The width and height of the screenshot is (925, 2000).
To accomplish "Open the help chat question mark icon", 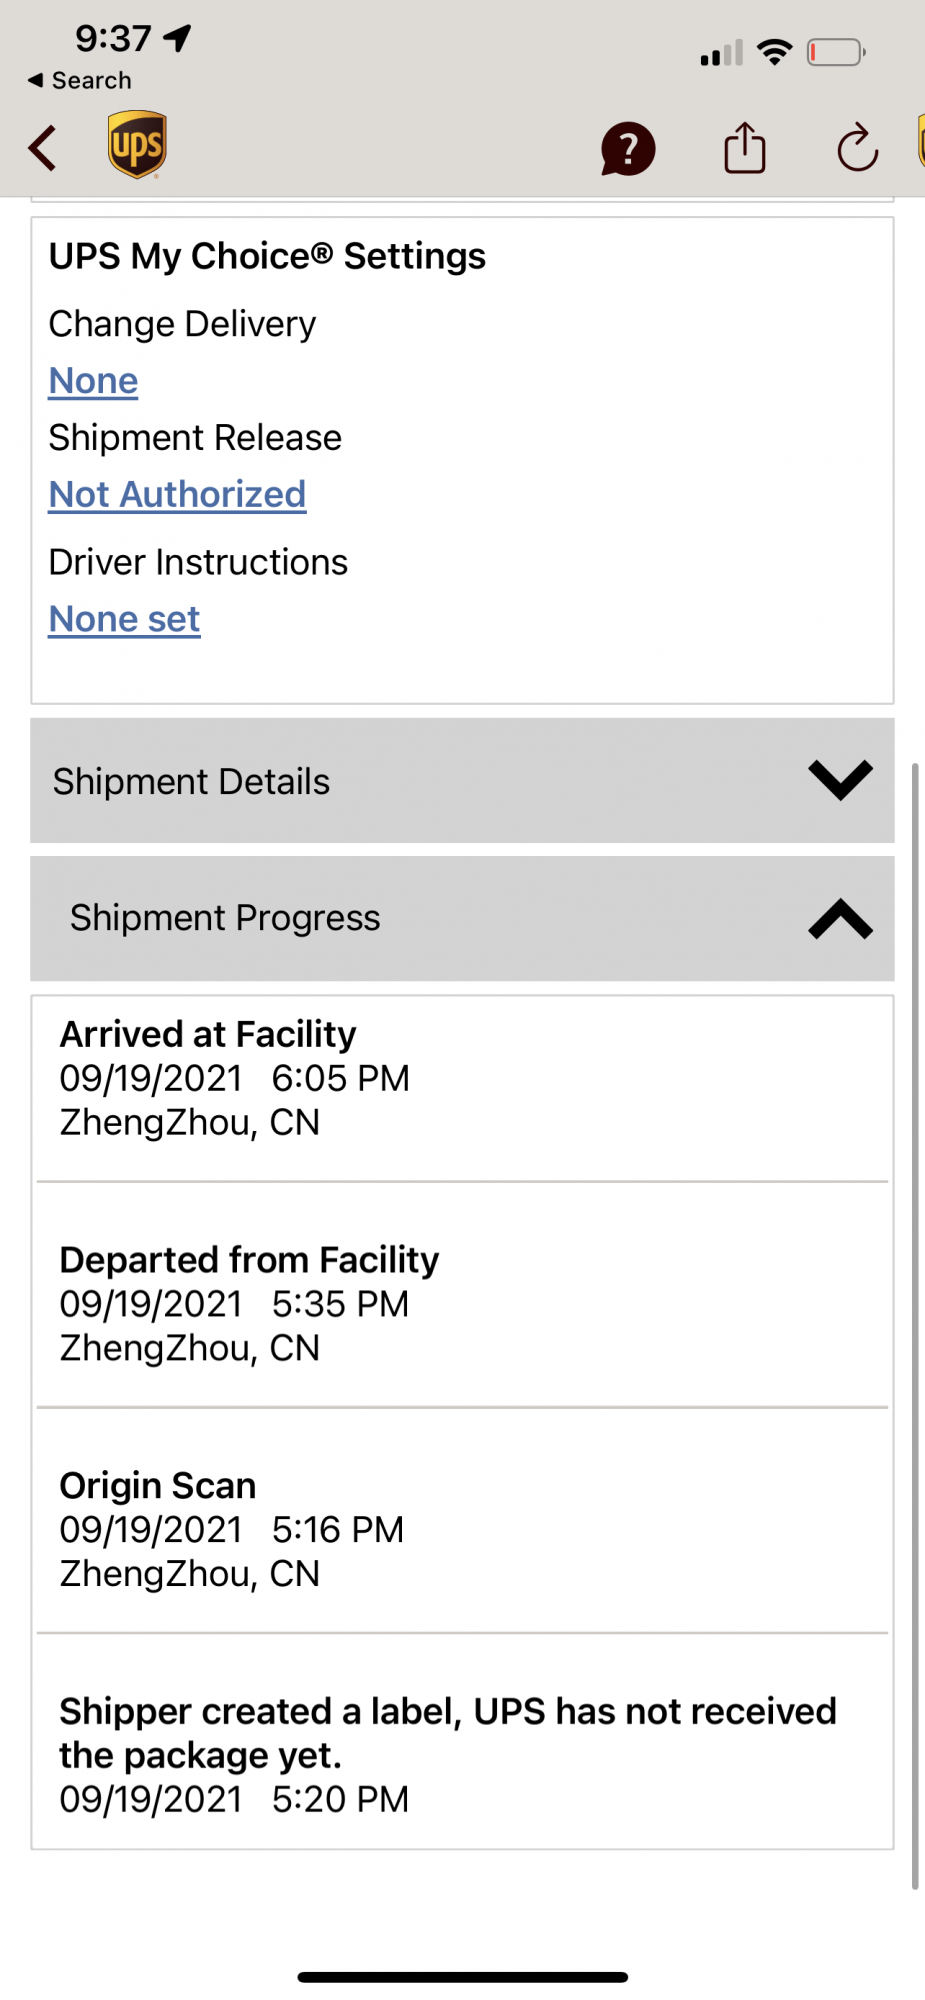I will click(627, 149).
